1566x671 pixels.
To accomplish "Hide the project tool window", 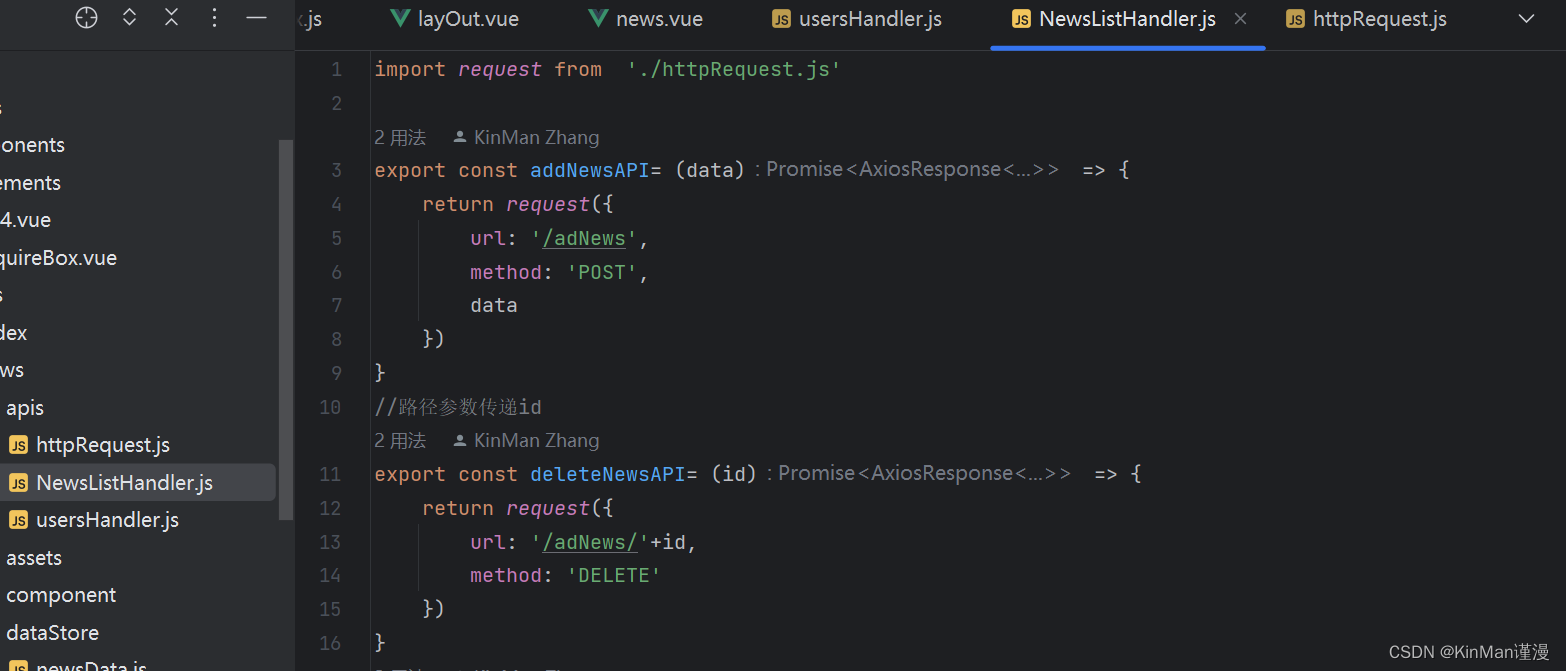I will (x=256, y=18).
